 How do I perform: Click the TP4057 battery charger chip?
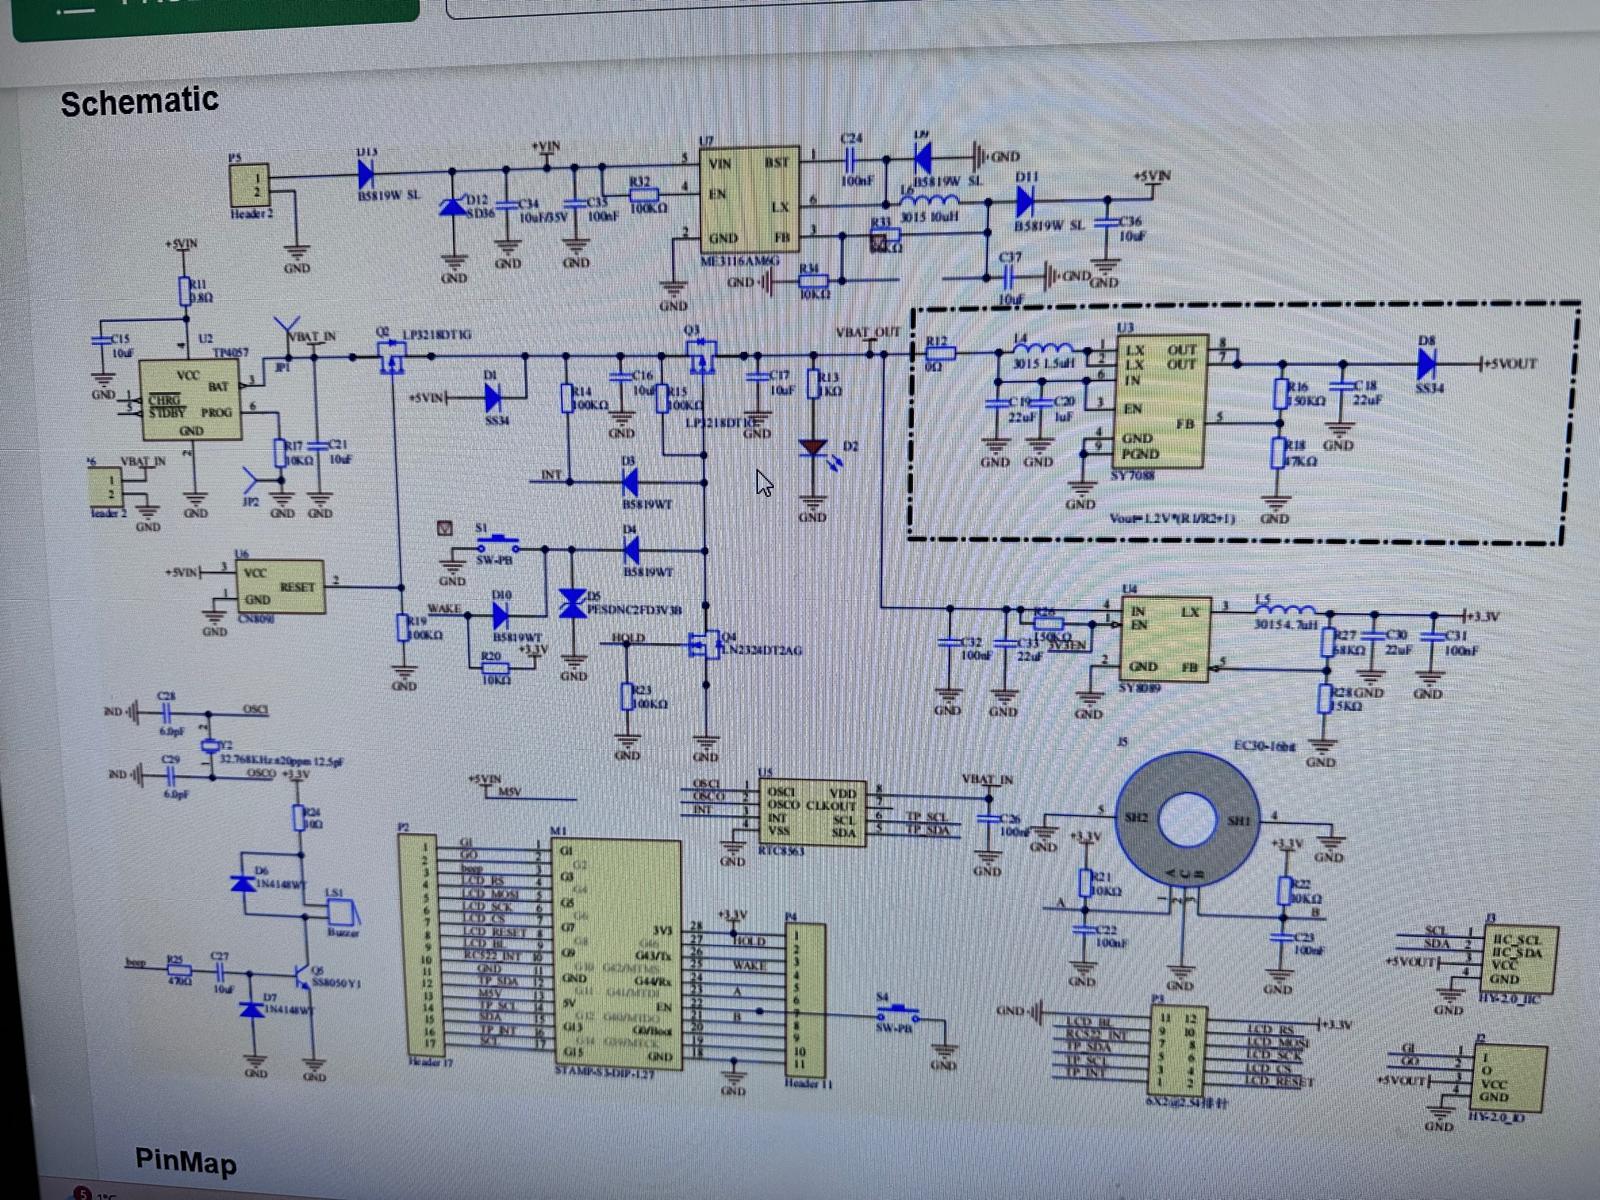(190, 401)
